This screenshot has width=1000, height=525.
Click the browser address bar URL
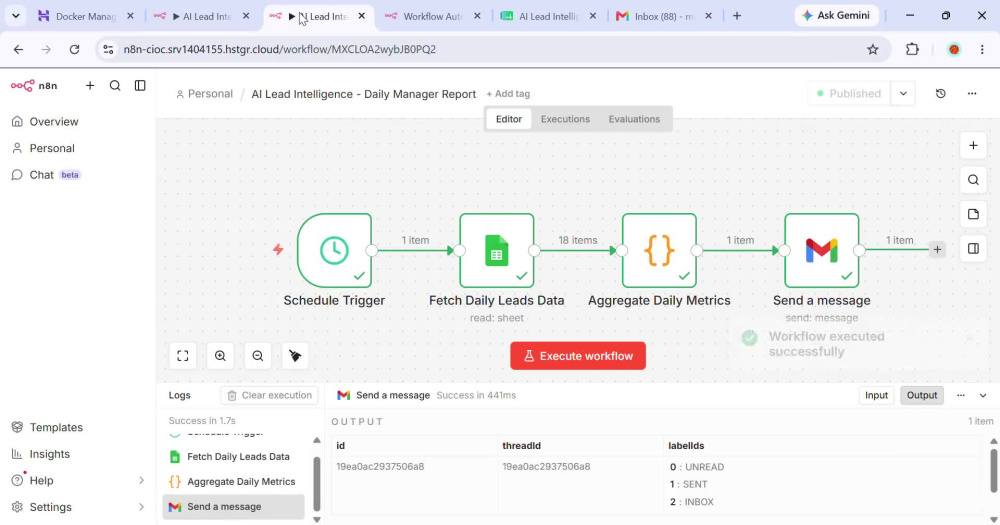[279, 49]
